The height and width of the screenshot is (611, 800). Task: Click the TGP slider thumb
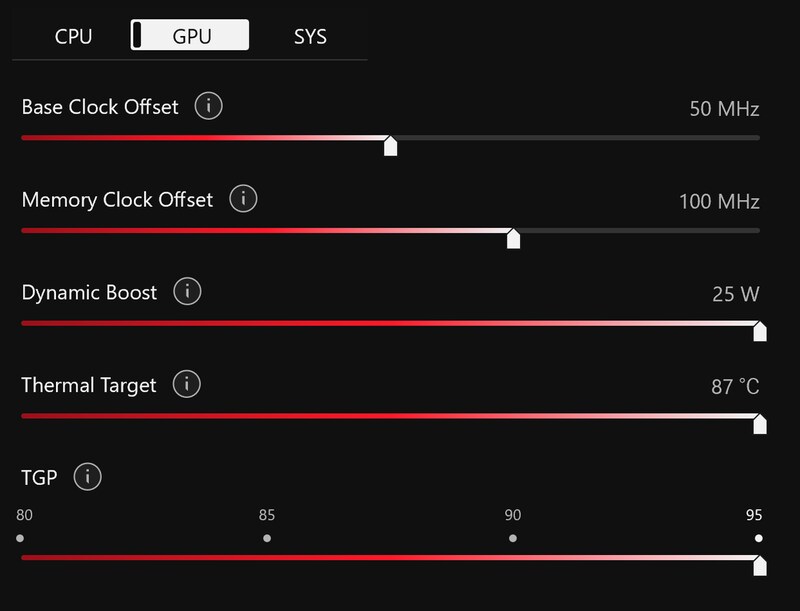tap(760, 566)
